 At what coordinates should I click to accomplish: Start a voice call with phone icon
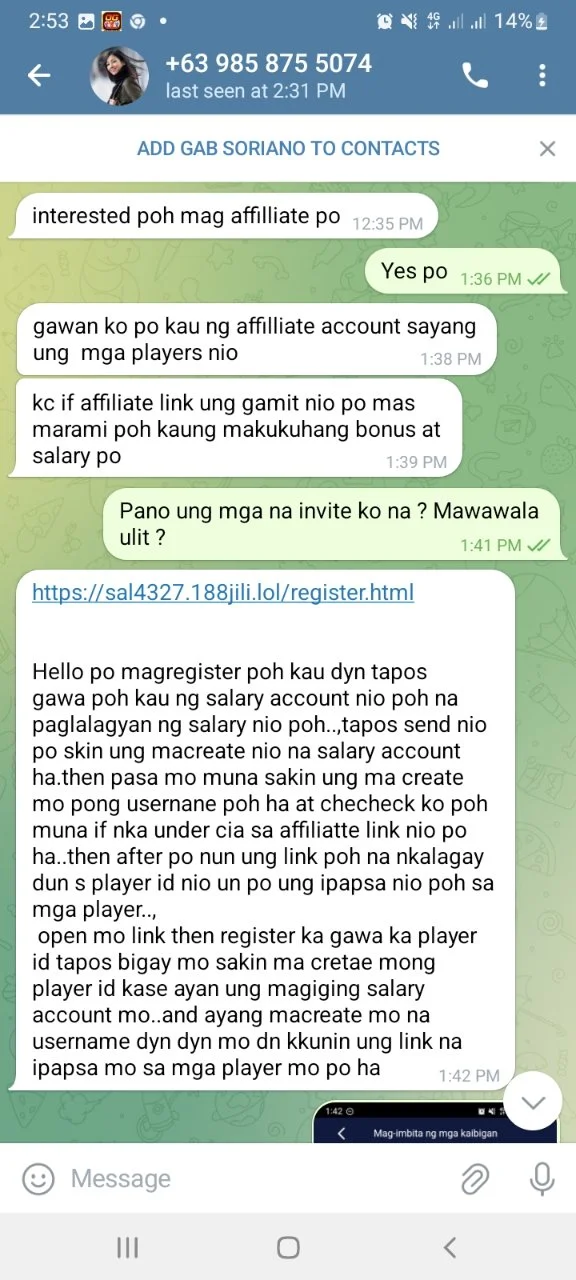pyautogui.click(x=475, y=75)
